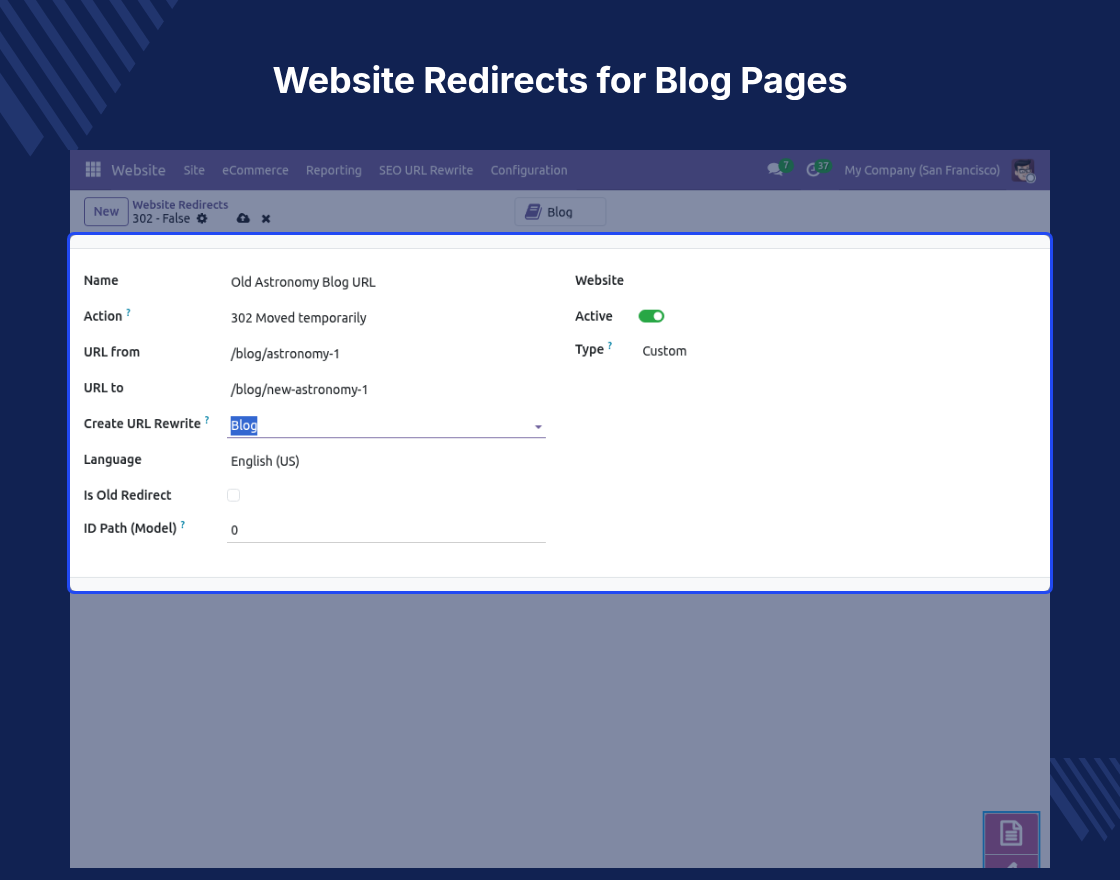Click the help mark next to ID Path (Model)
Screen dimensions: 1120x880
[x=183, y=524]
